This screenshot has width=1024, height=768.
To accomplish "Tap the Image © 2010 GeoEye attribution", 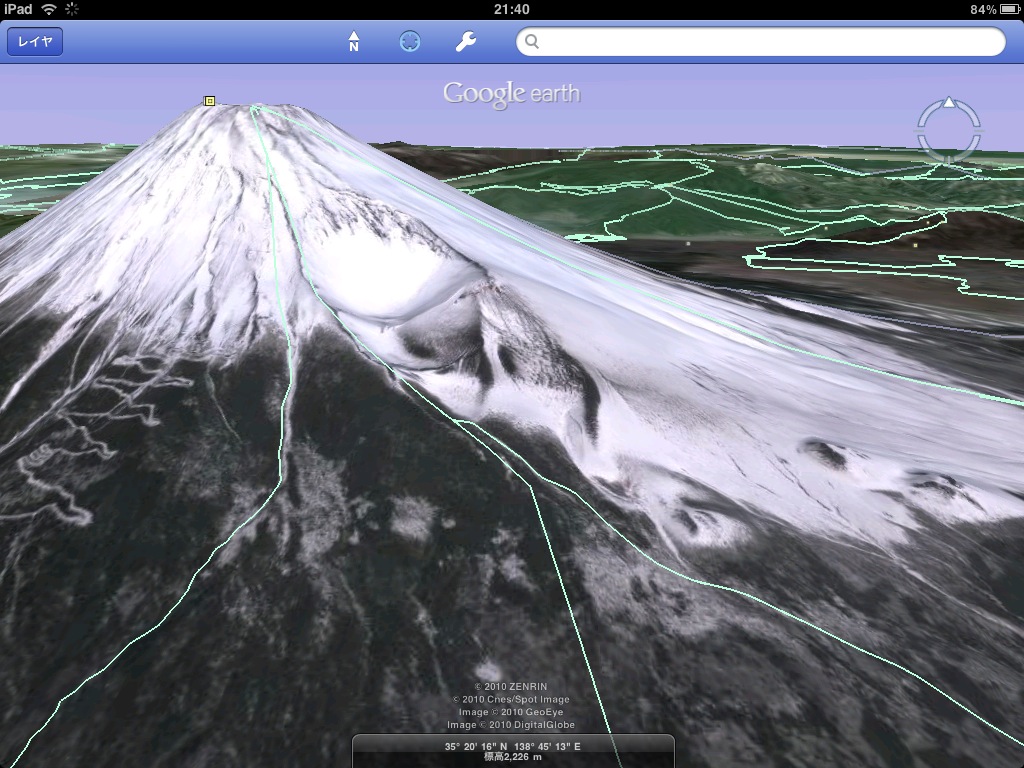I will click(x=511, y=712).
